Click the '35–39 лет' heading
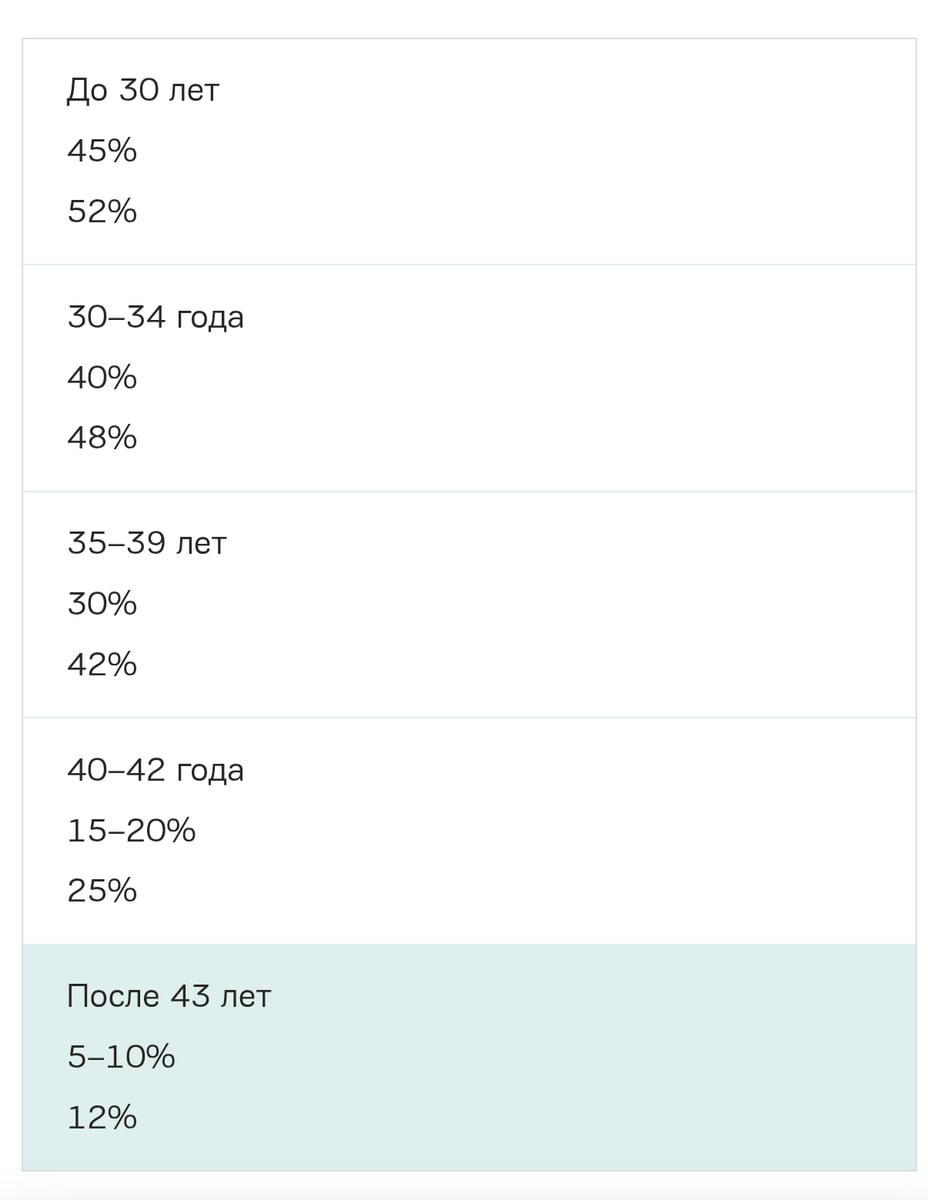928x1200 pixels. click(147, 544)
